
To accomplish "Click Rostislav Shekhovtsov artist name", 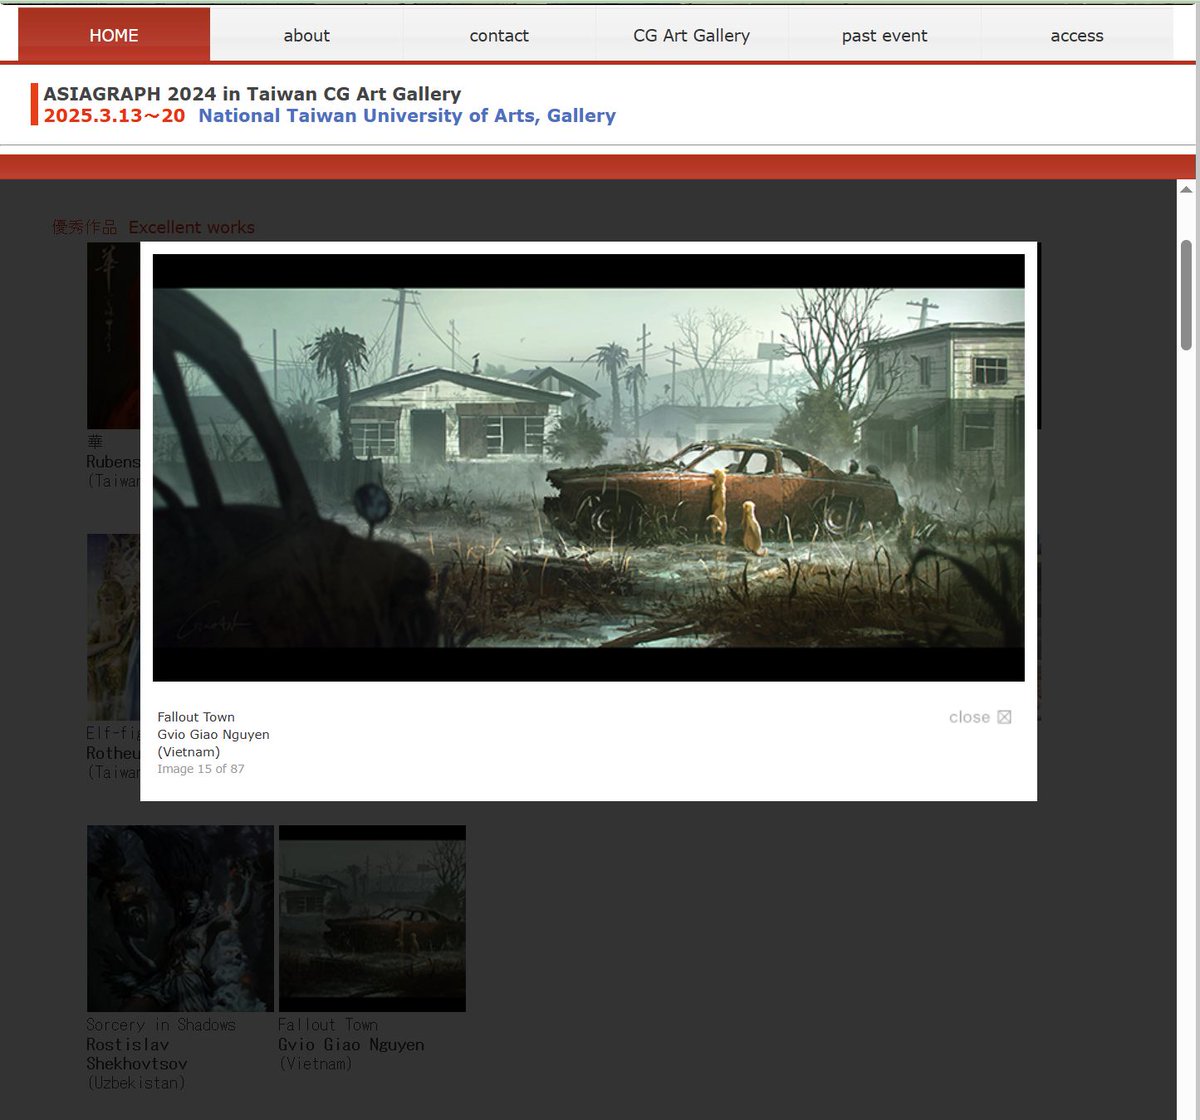I will (137, 1054).
